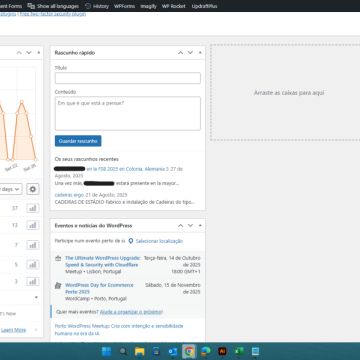Click the Guardar rascunho button
This screenshot has height=360, width=360.
click(78, 141)
